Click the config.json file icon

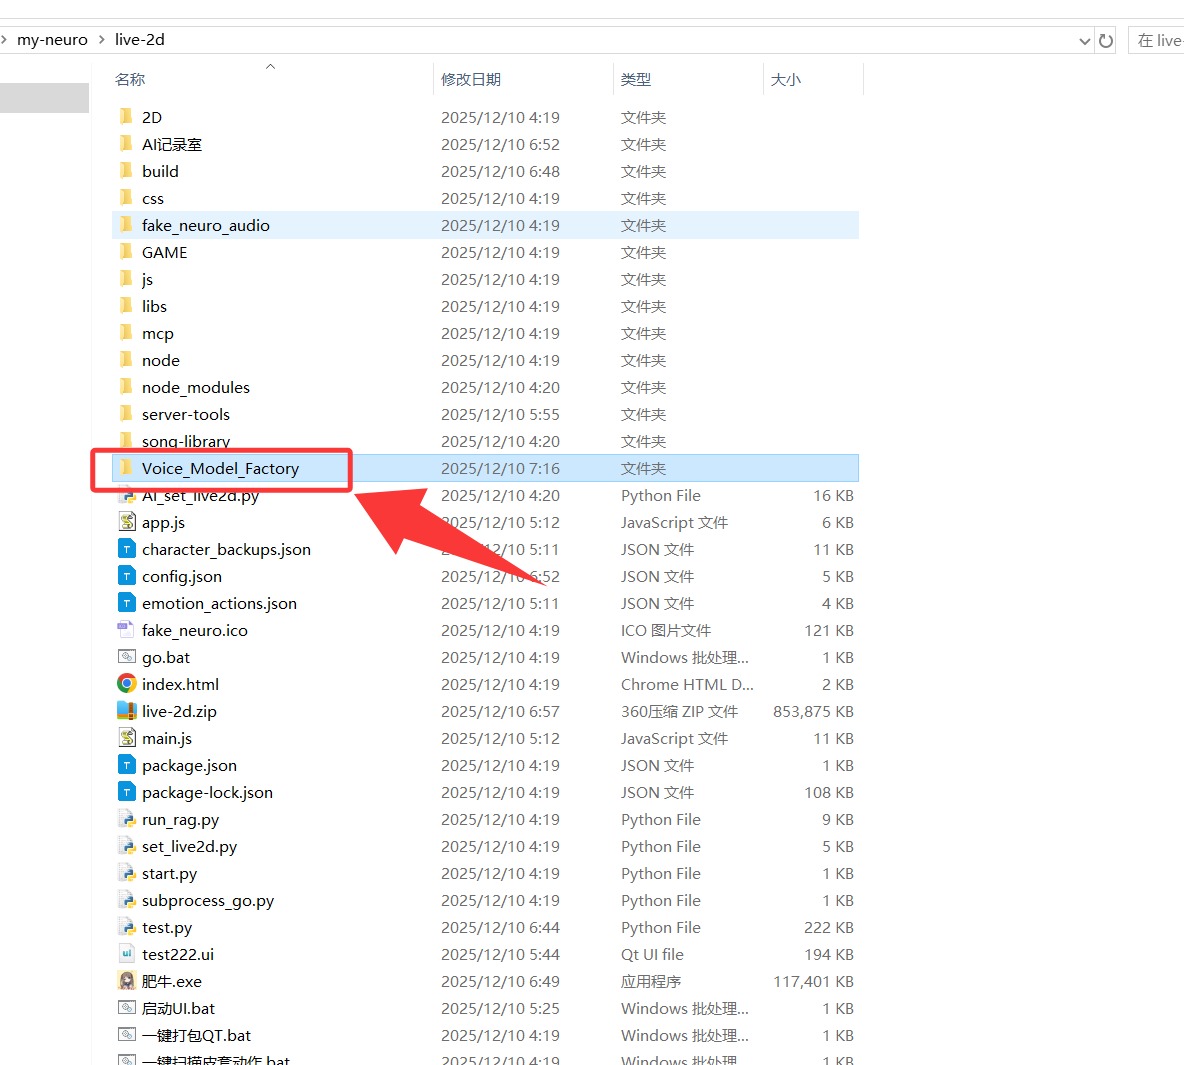[127, 576]
